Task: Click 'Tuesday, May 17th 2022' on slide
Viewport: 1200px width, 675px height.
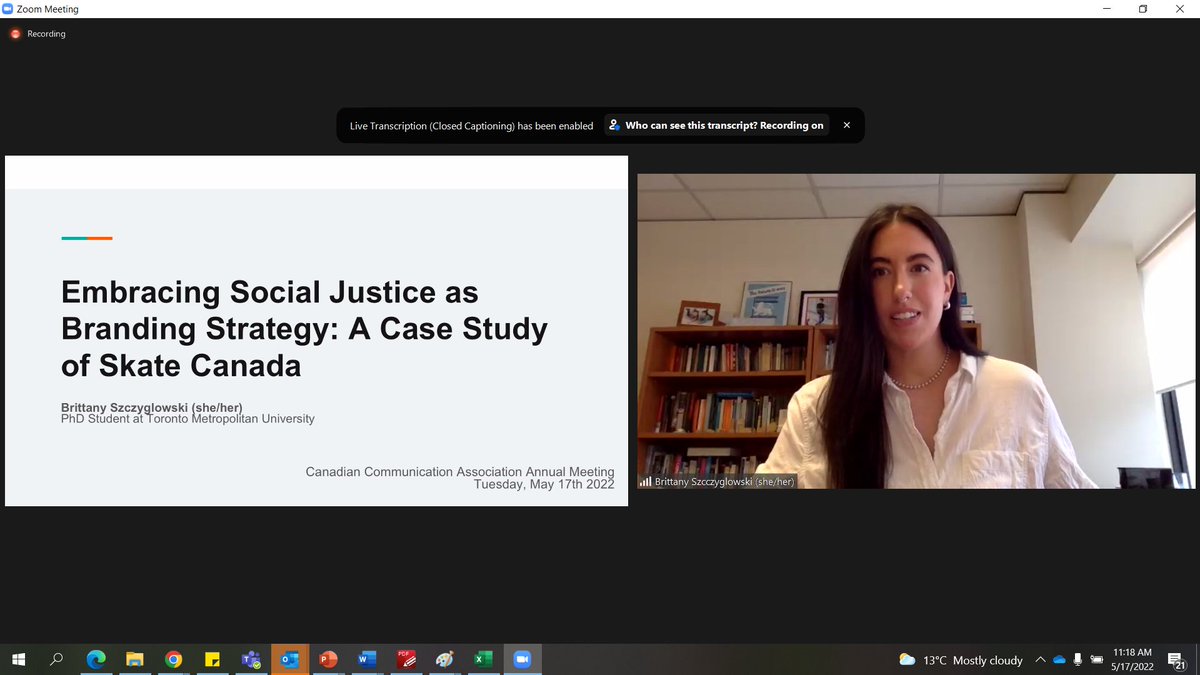Action: coord(544,484)
